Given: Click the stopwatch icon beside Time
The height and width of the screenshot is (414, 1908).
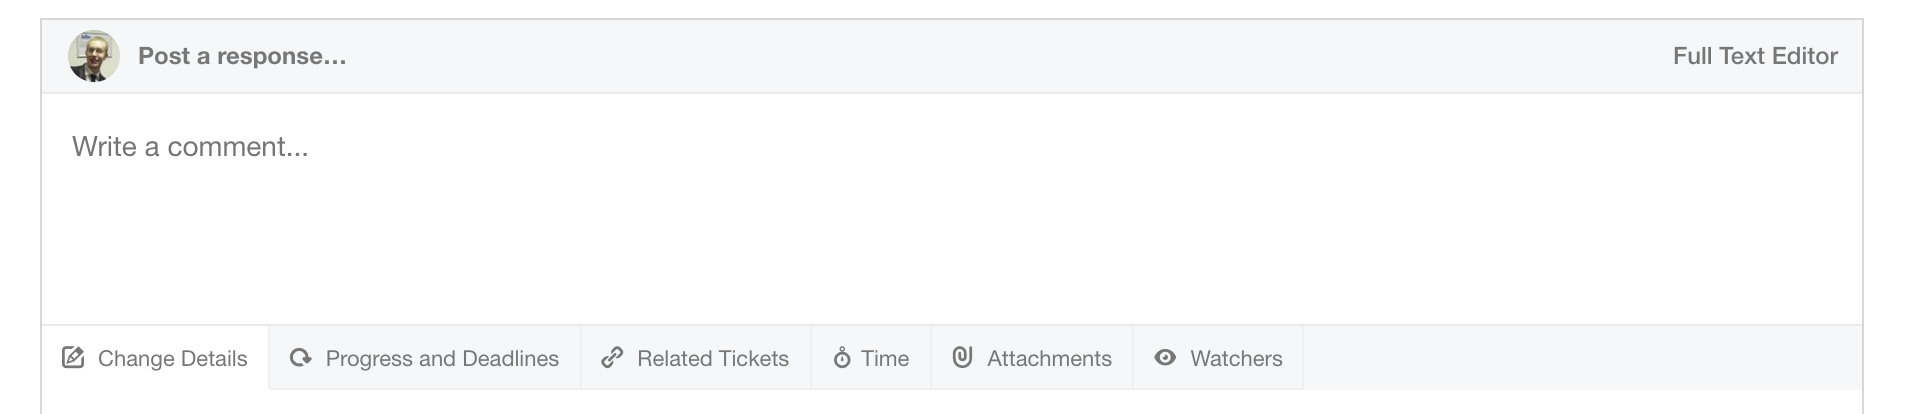Looking at the screenshot, I should [842, 358].
